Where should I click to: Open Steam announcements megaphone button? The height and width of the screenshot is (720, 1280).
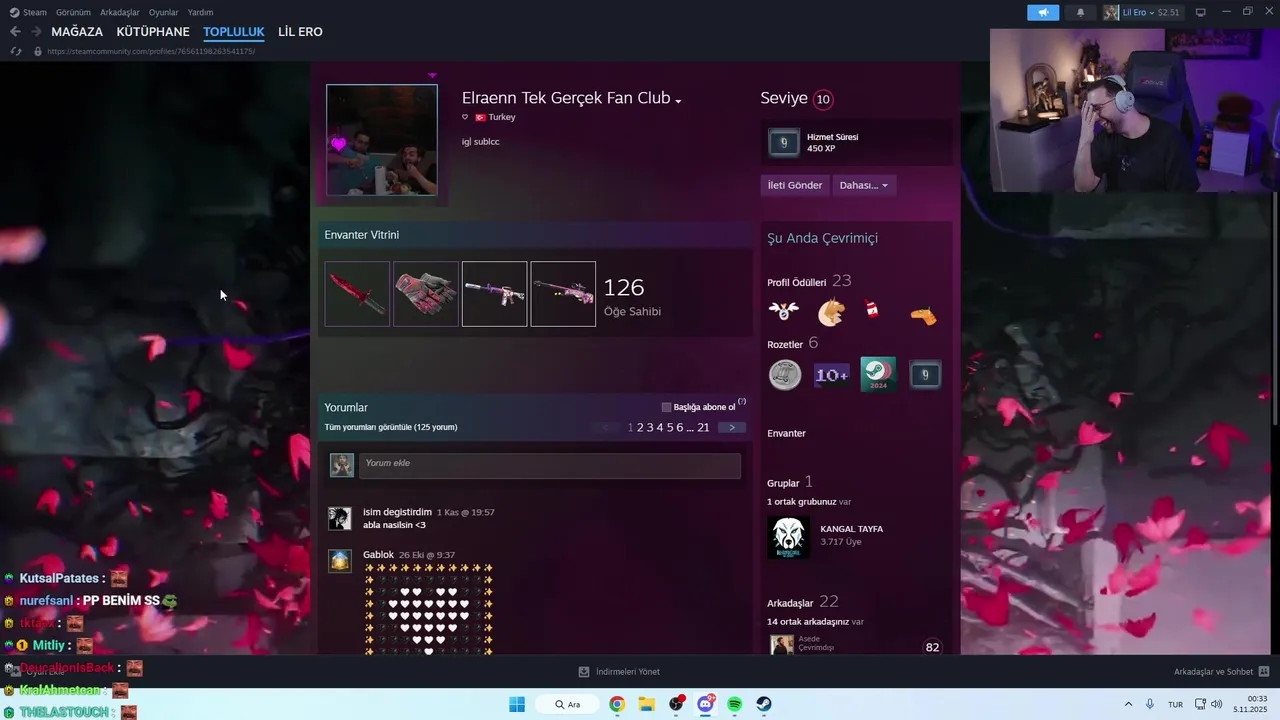(1043, 12)
